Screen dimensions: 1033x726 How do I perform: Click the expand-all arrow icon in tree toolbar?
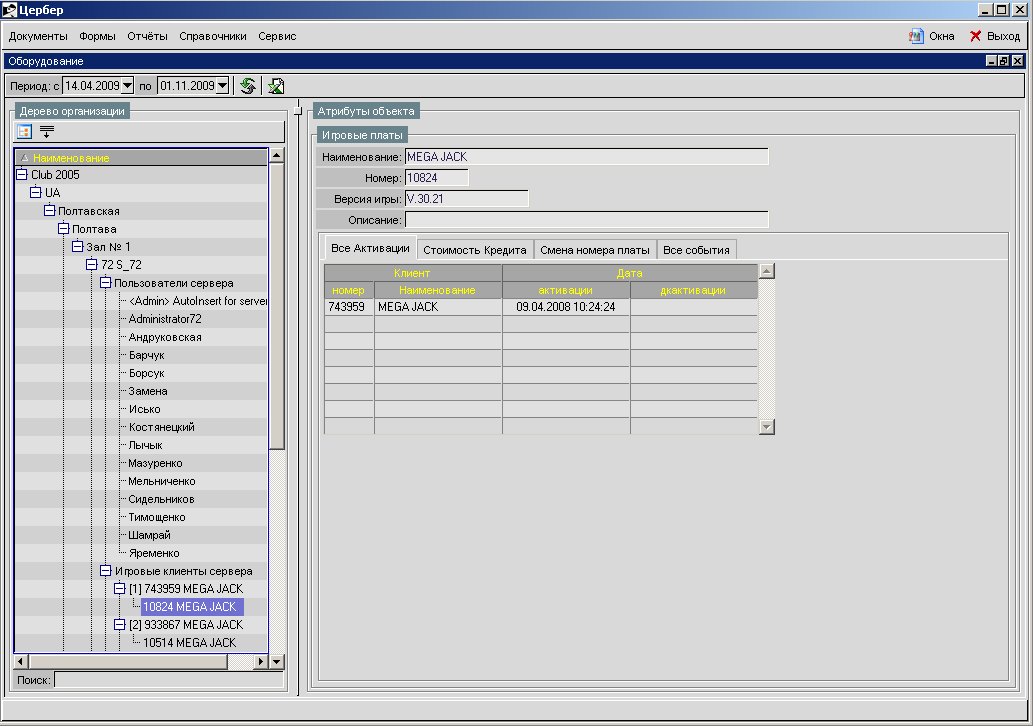(47, 131)
